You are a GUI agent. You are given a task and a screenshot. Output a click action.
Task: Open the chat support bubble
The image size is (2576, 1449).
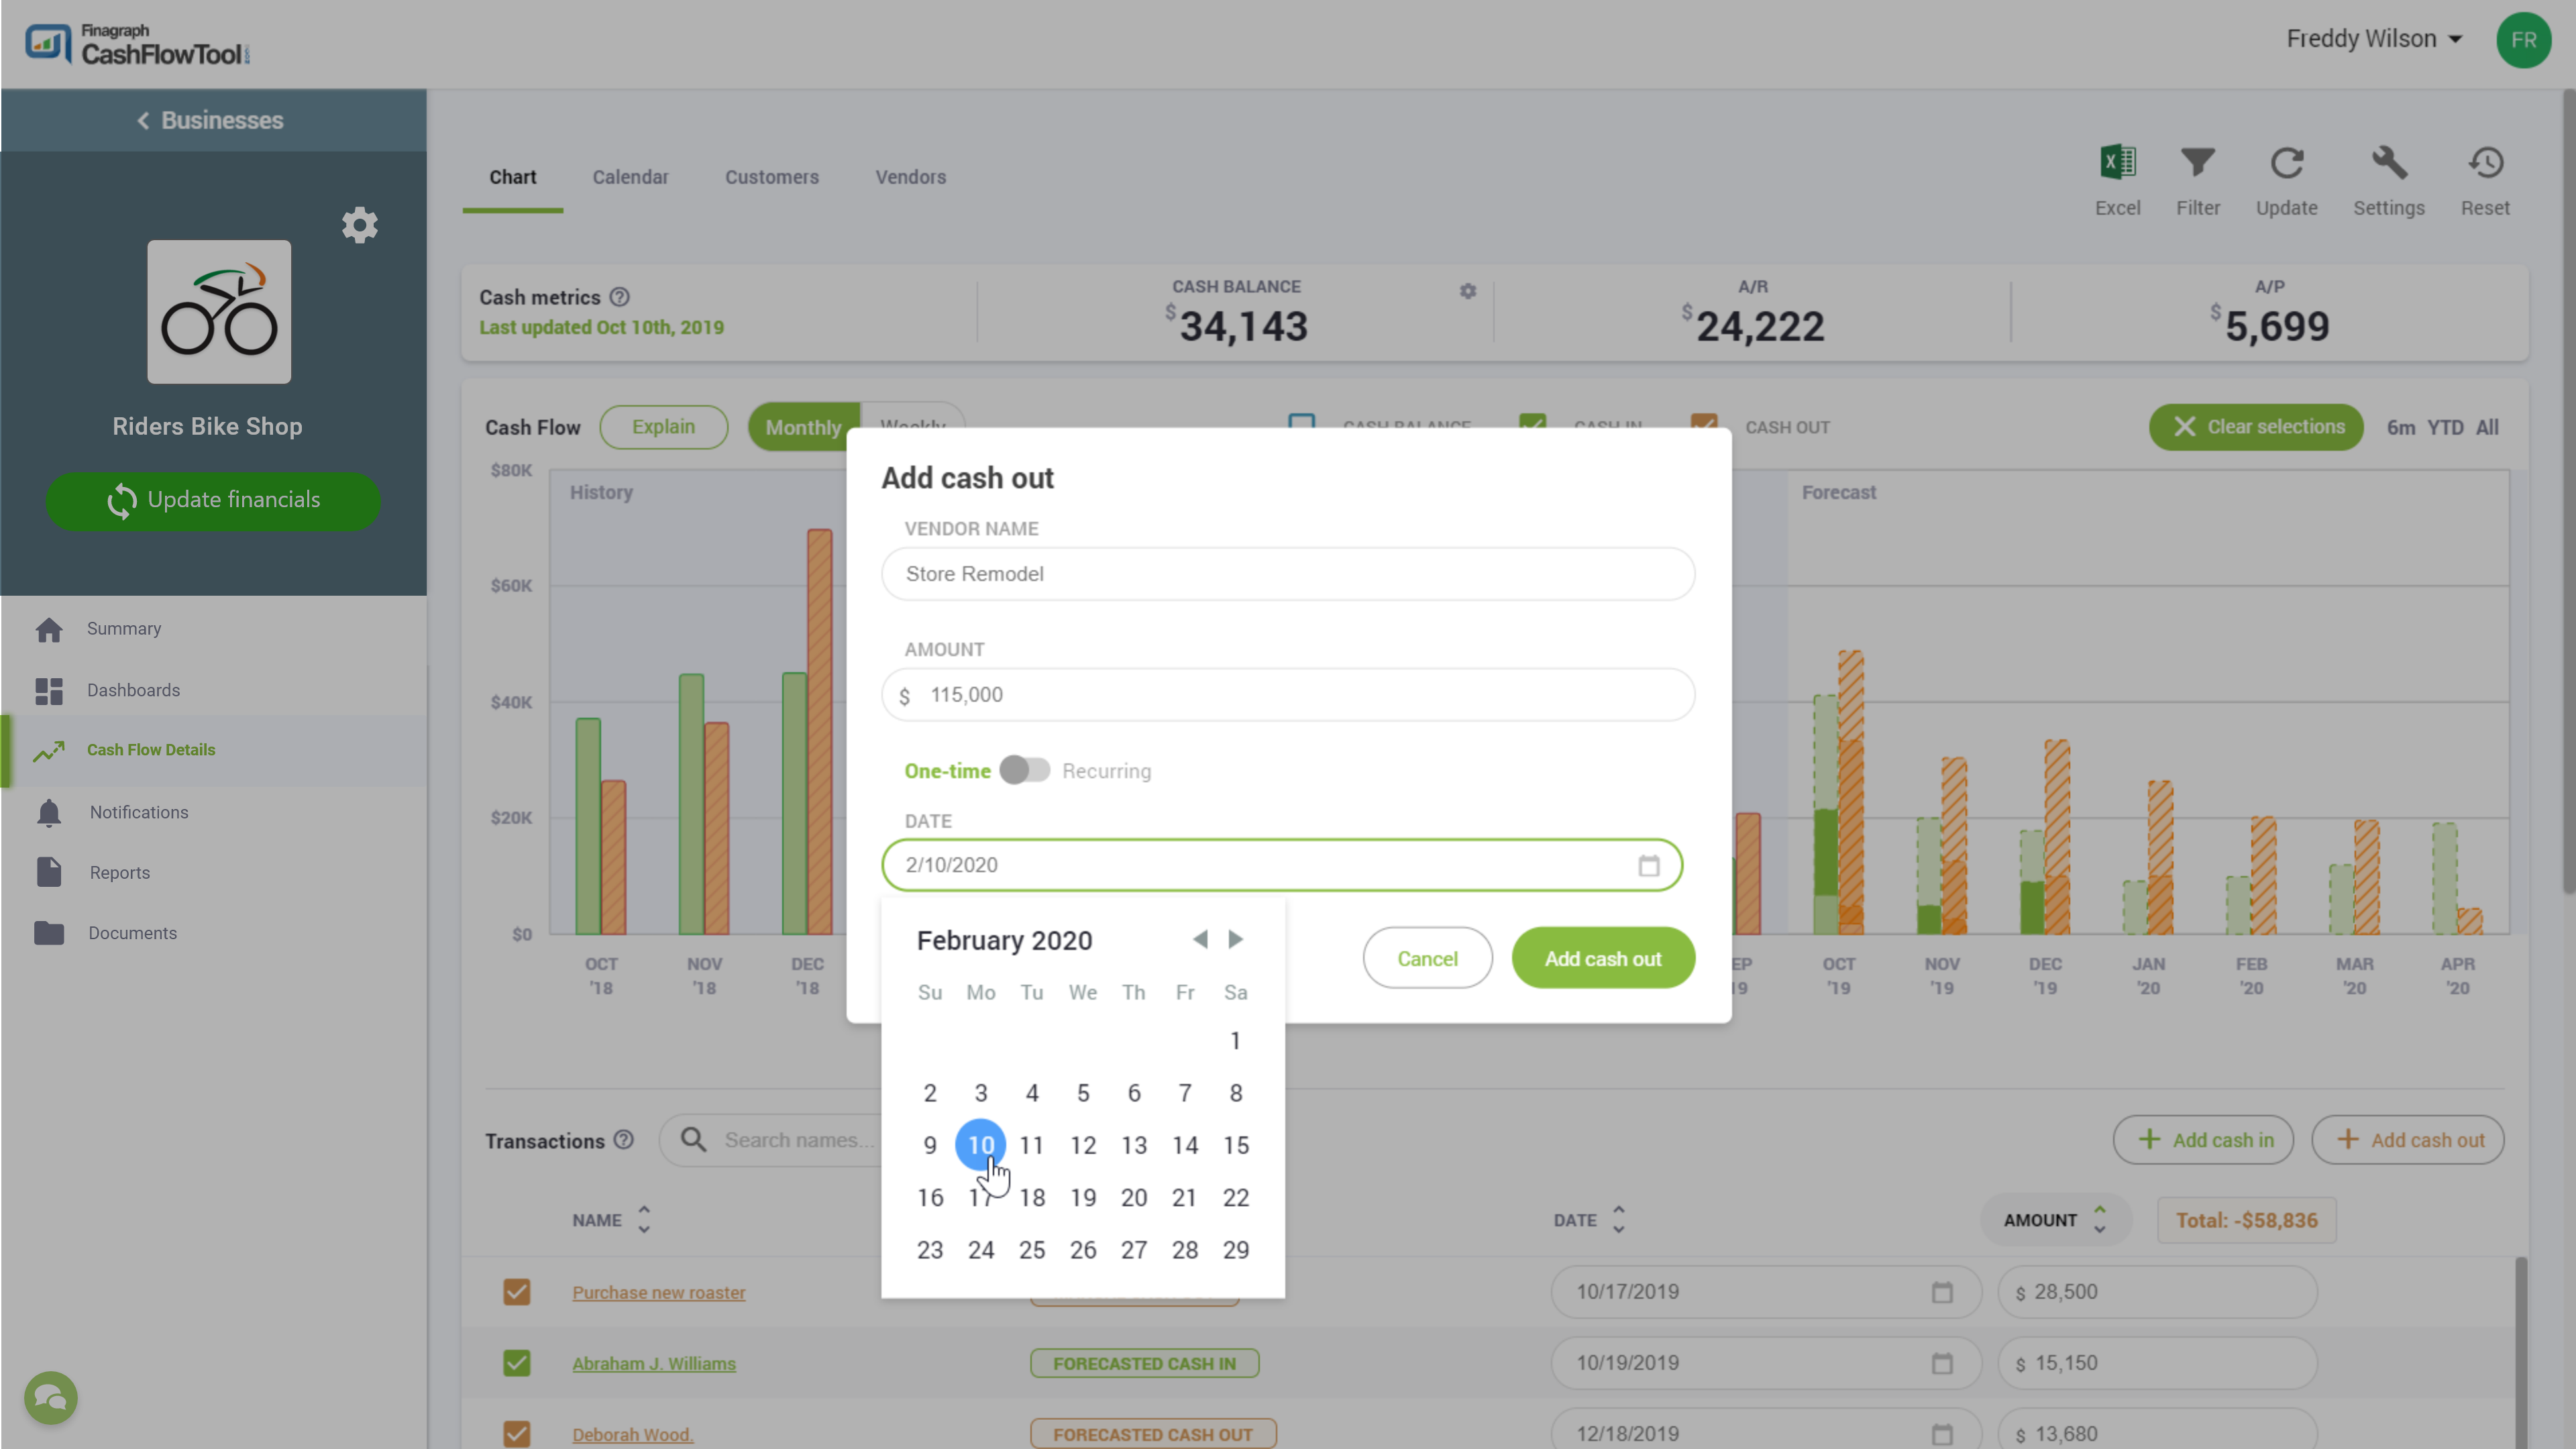coord(50,1397)
